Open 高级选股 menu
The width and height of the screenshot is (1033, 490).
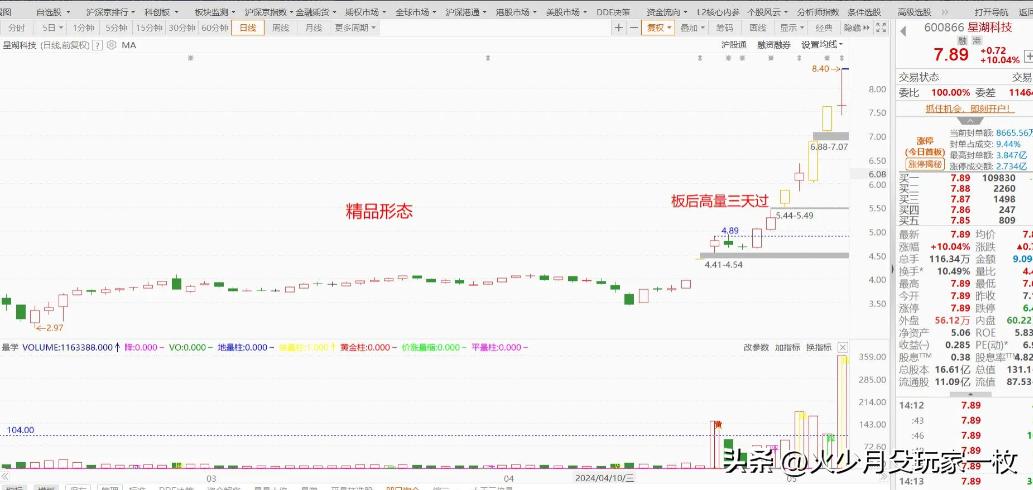pyautogui.click(x=914, y=12)
